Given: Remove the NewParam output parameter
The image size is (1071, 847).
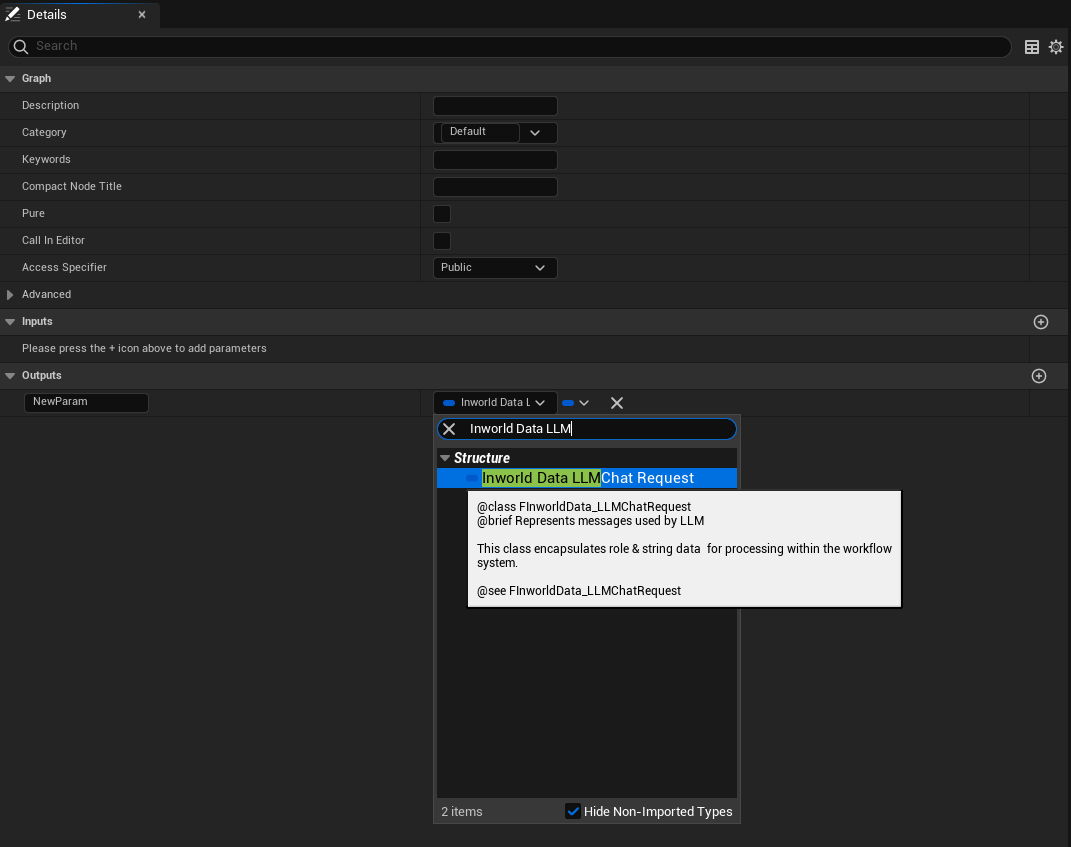Looking at the screenshot, I should [x=617, y=403].
